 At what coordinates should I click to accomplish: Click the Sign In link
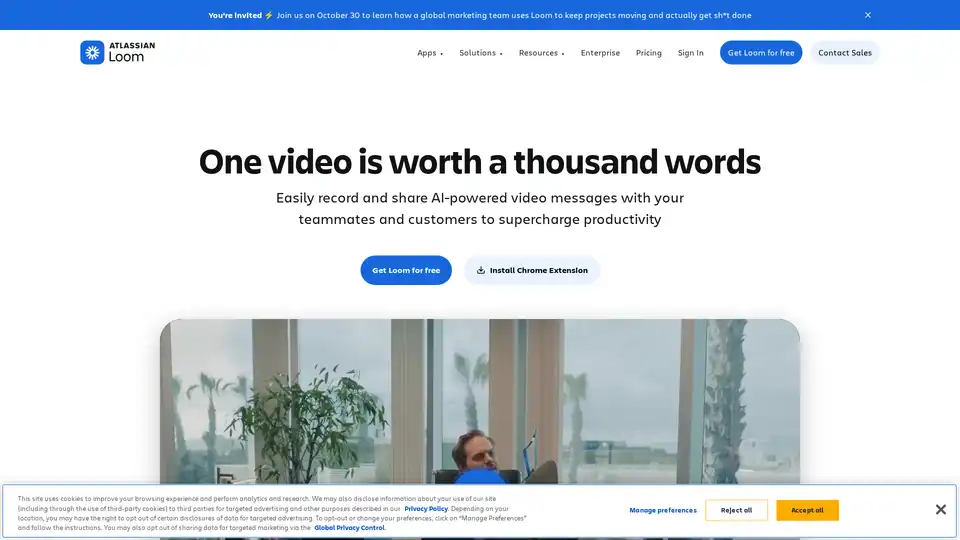[690, 53]
